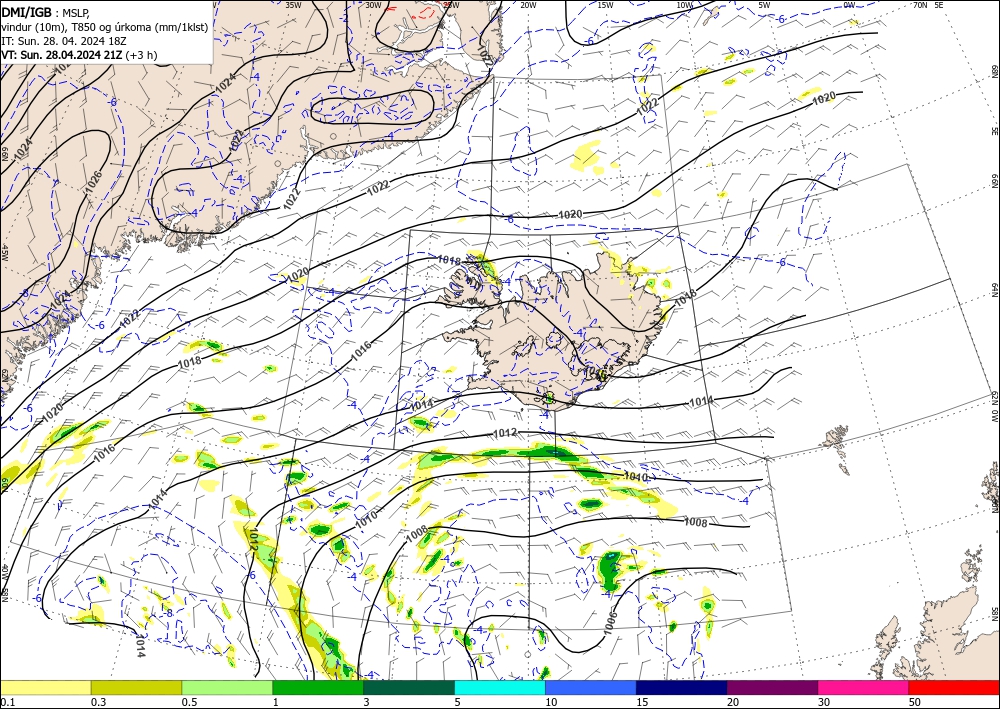This screenshot has width=1000, height=709.
Task: Click the yellow 0.1–0.3 legend swatch
Action: (45, 687)
